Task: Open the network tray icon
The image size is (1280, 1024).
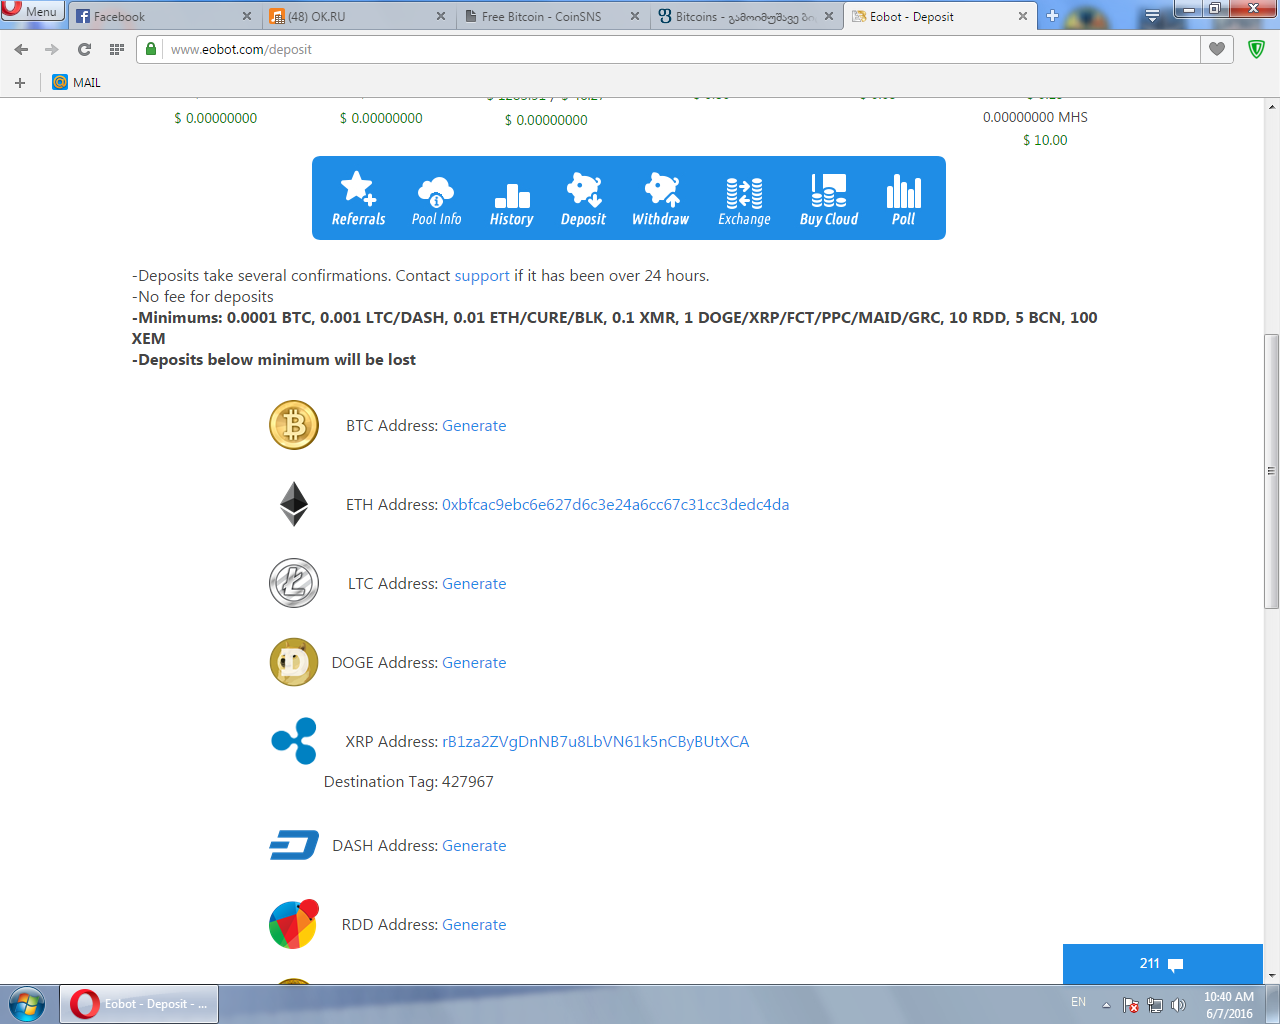Action: 1154,1004
